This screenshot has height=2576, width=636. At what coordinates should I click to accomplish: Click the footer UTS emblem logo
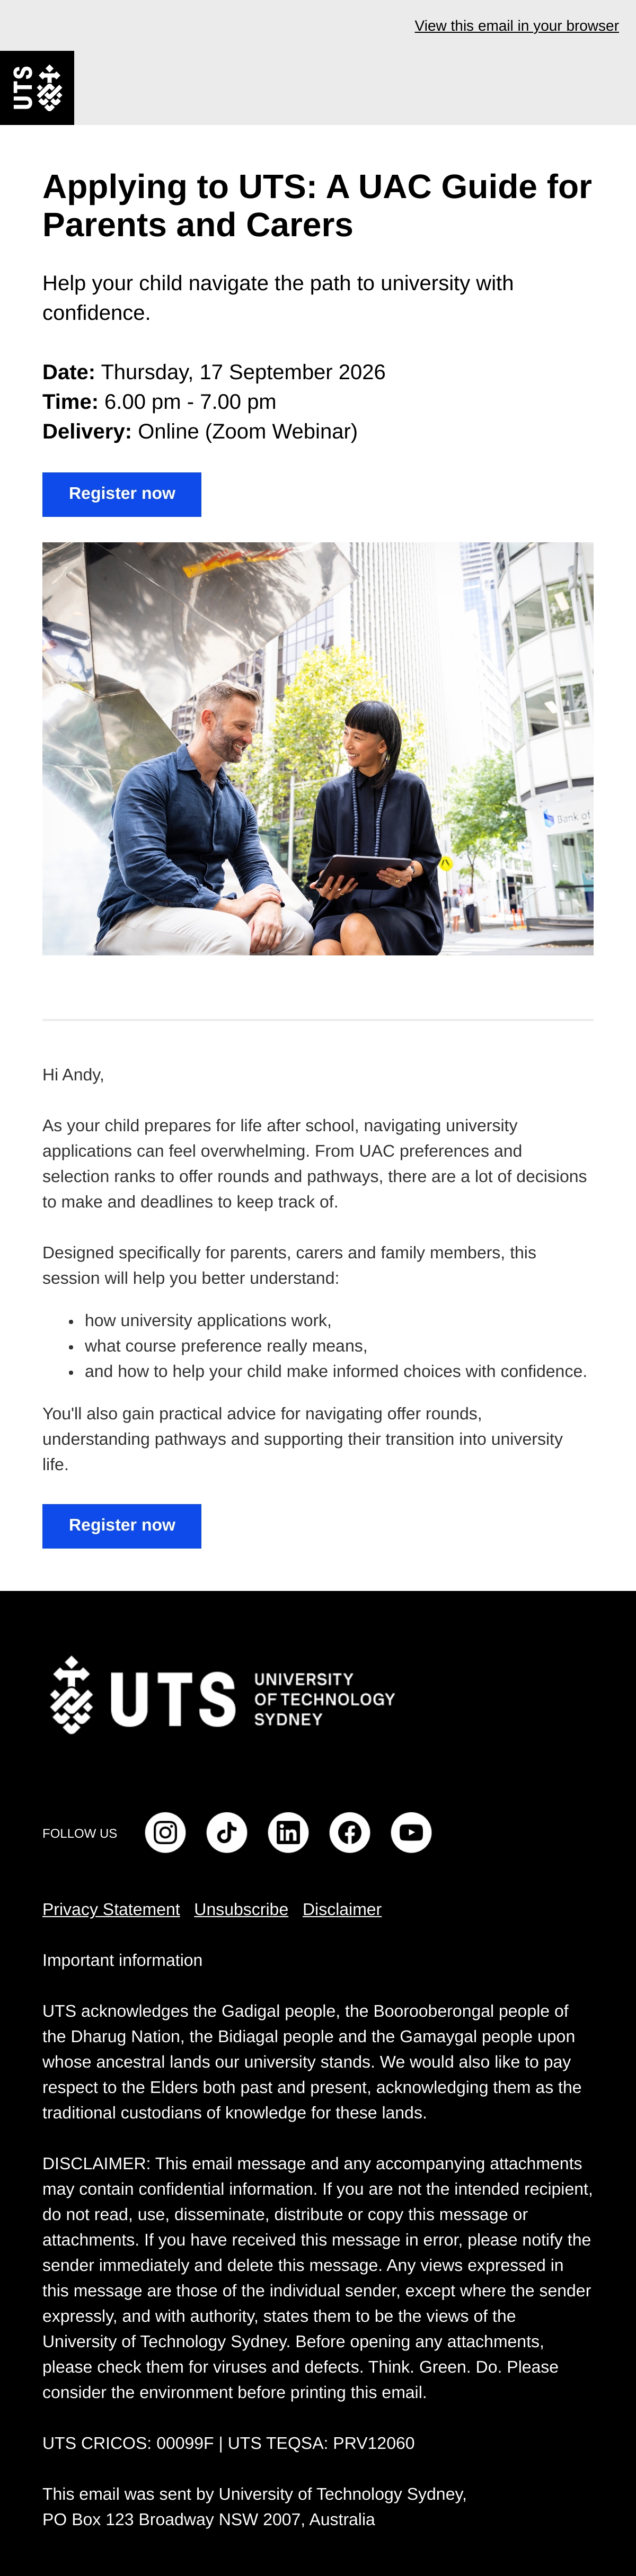[x=72, y=1695]
